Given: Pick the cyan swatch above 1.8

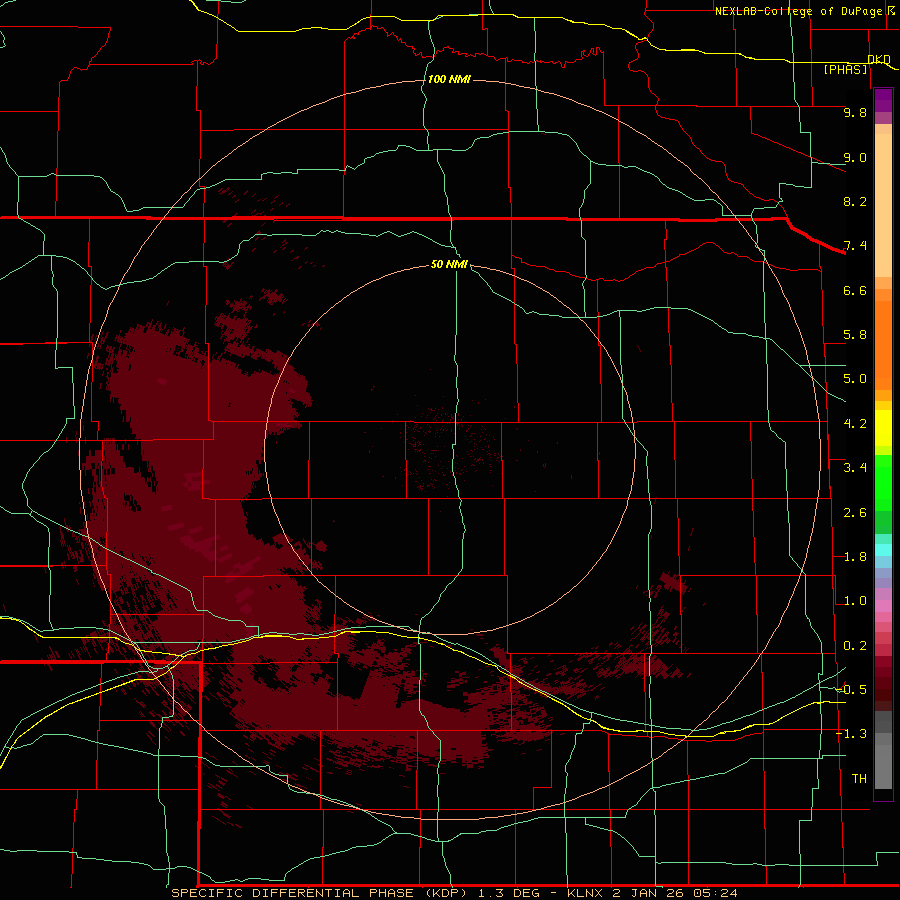Looking at the screenshot, I should pyautogui.click(x=883, y=550).
